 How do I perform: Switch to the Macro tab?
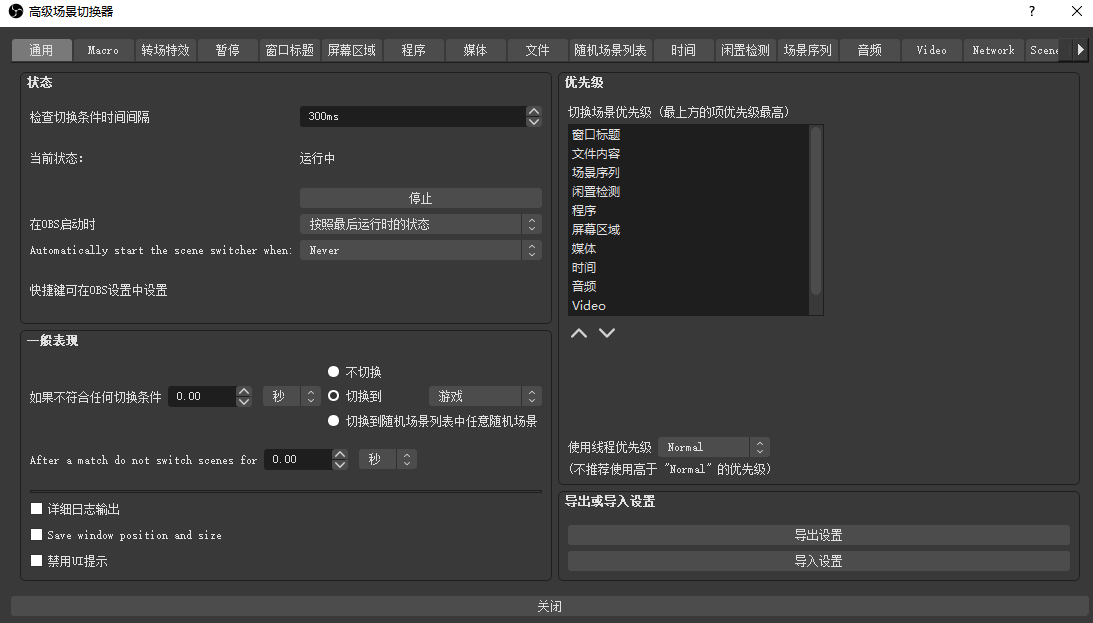[x=103, y=50]
